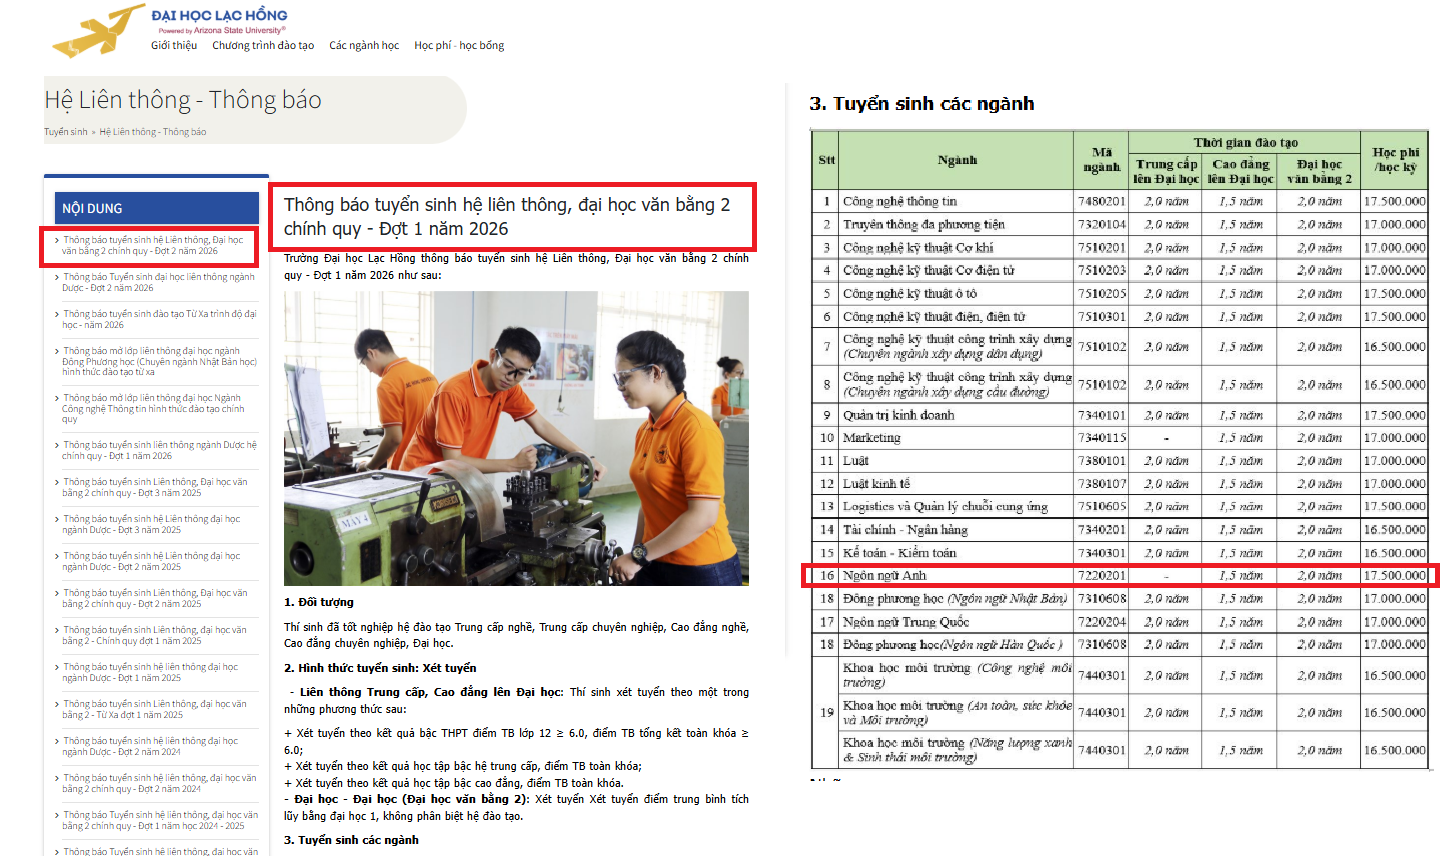Click the Hệ Liên thông - Thông báo breadcrumb
This screenshot has width=1444, height=856.
153,132
